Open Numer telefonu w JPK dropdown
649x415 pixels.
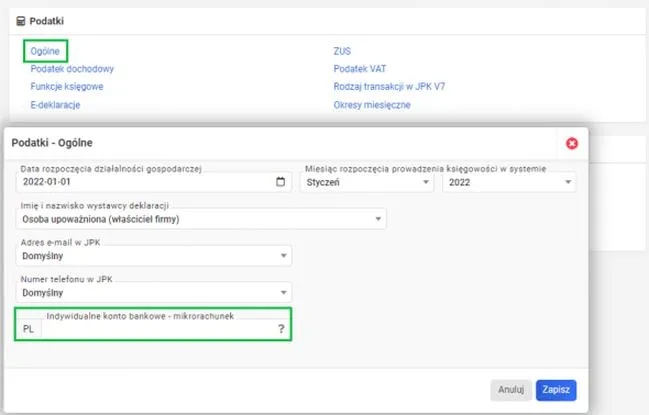pyautogui.click(x=154, y=293)
